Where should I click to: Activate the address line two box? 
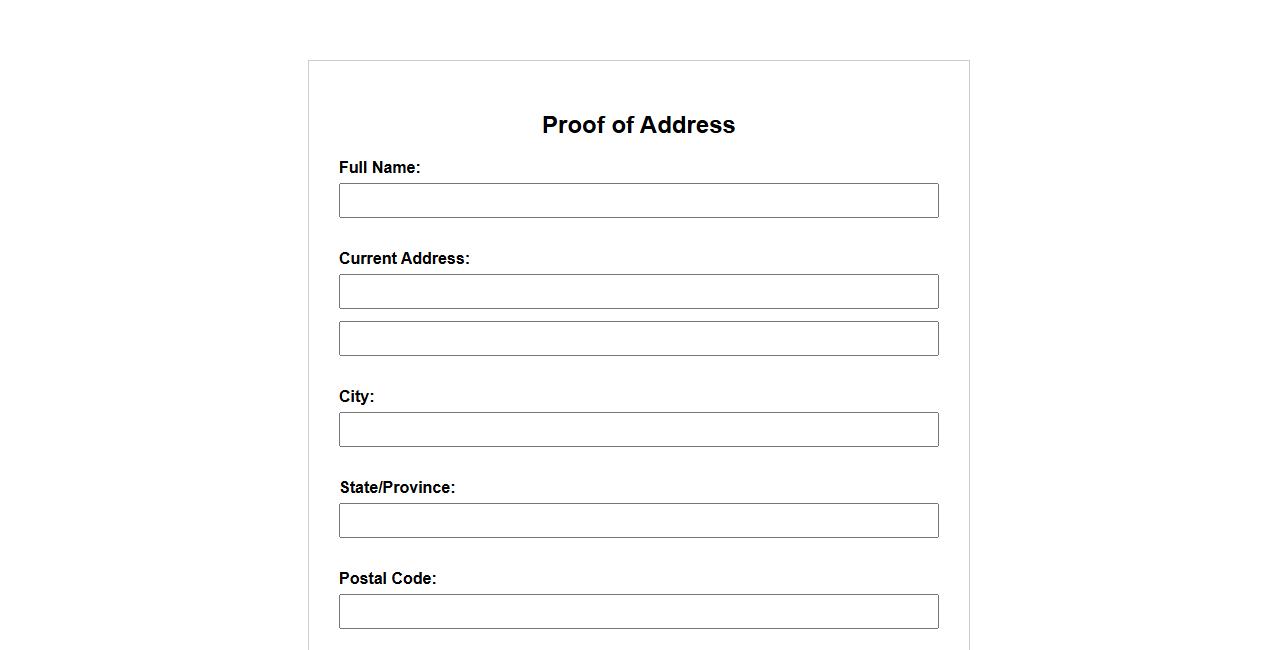pos(638,338)
